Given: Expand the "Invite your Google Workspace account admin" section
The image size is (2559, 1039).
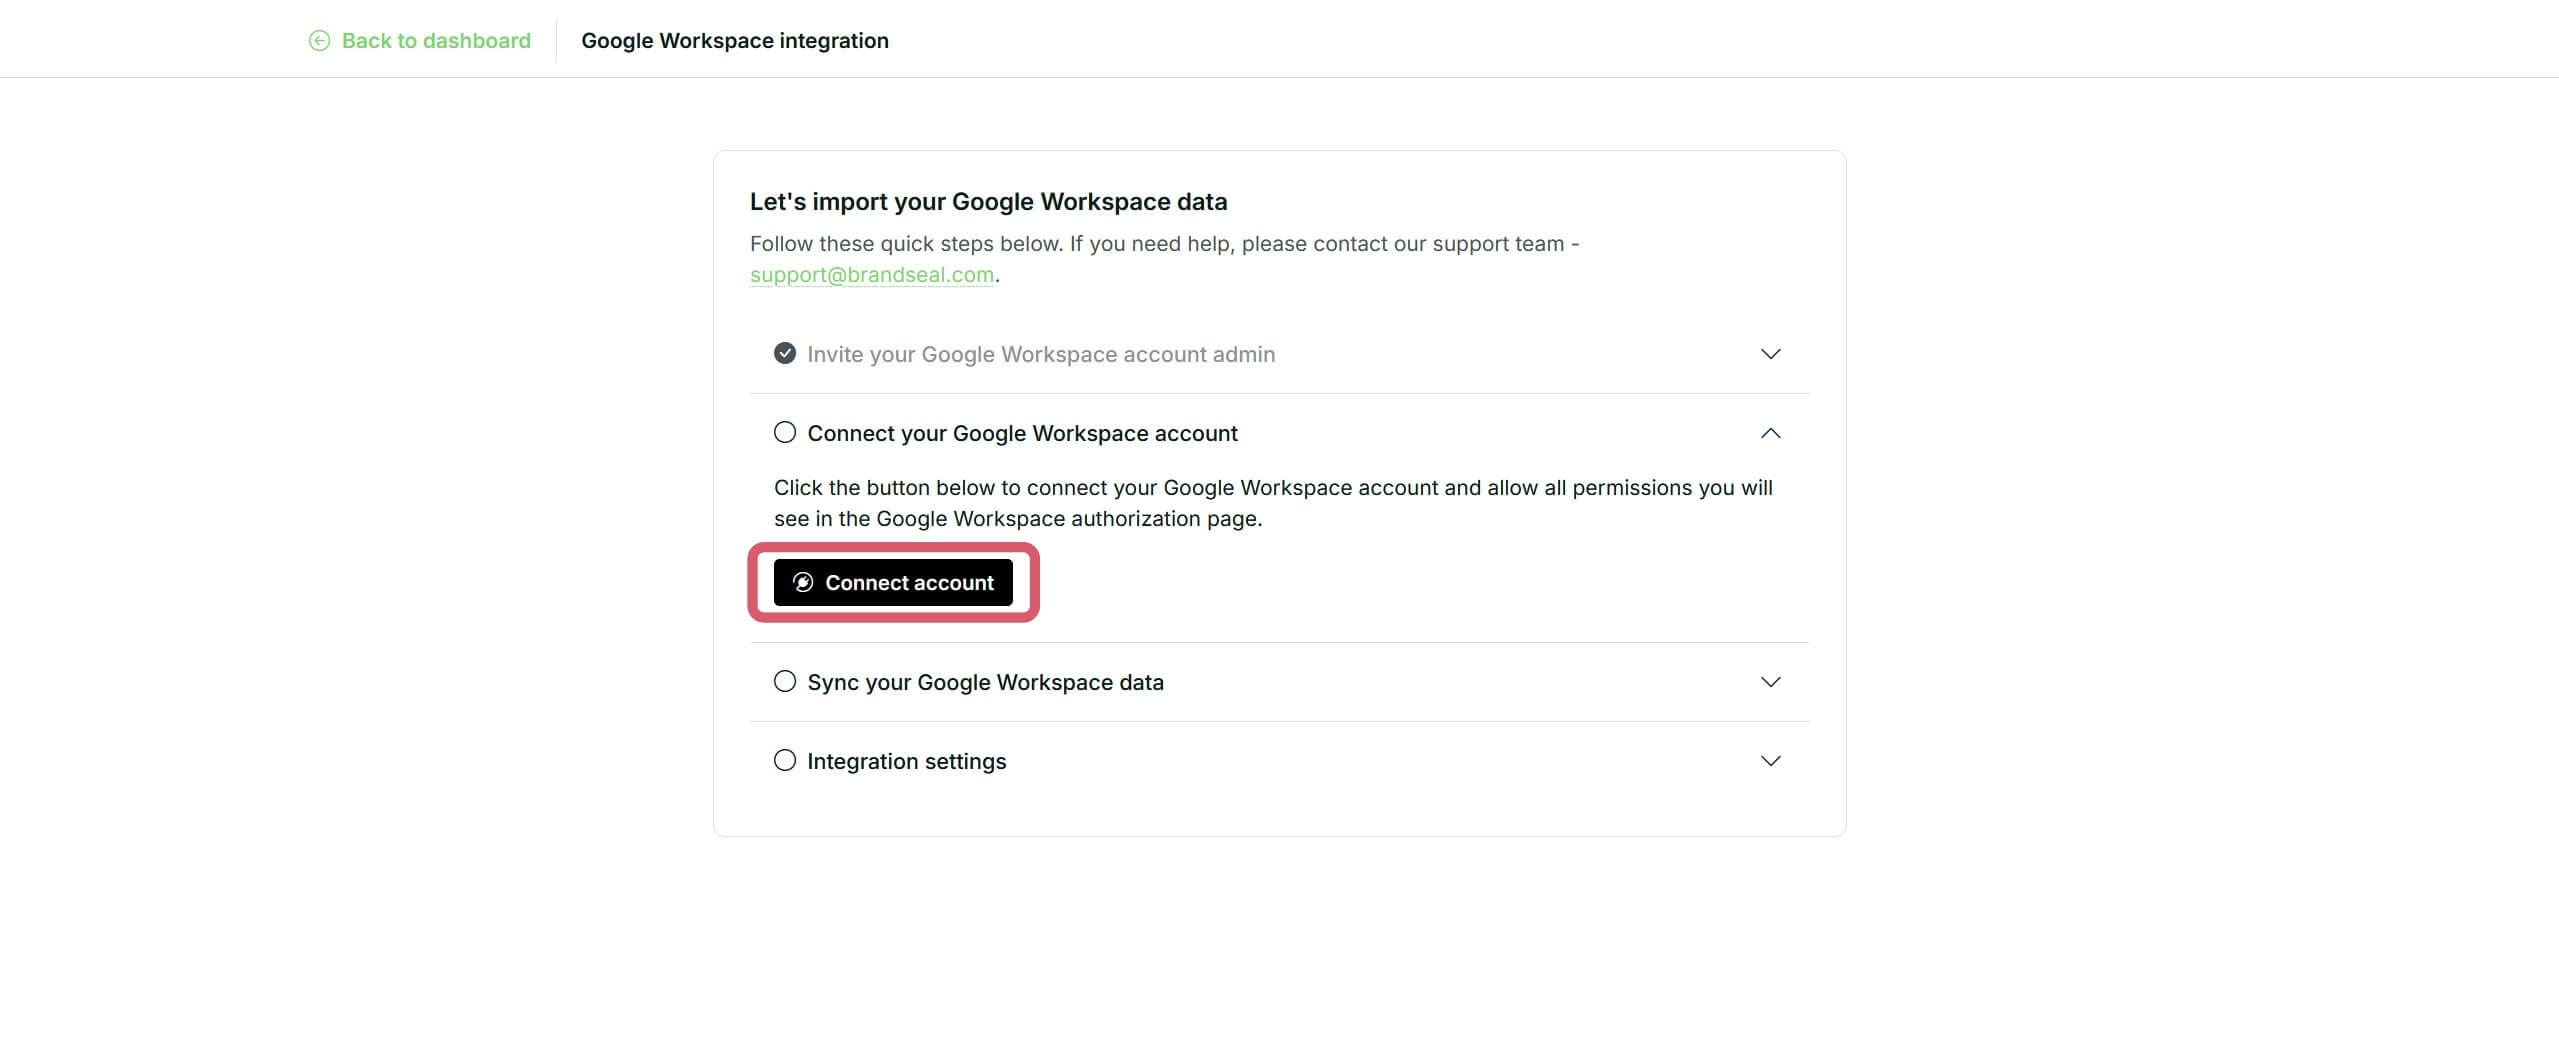Looking at the screenshot, I should 1770,353.
